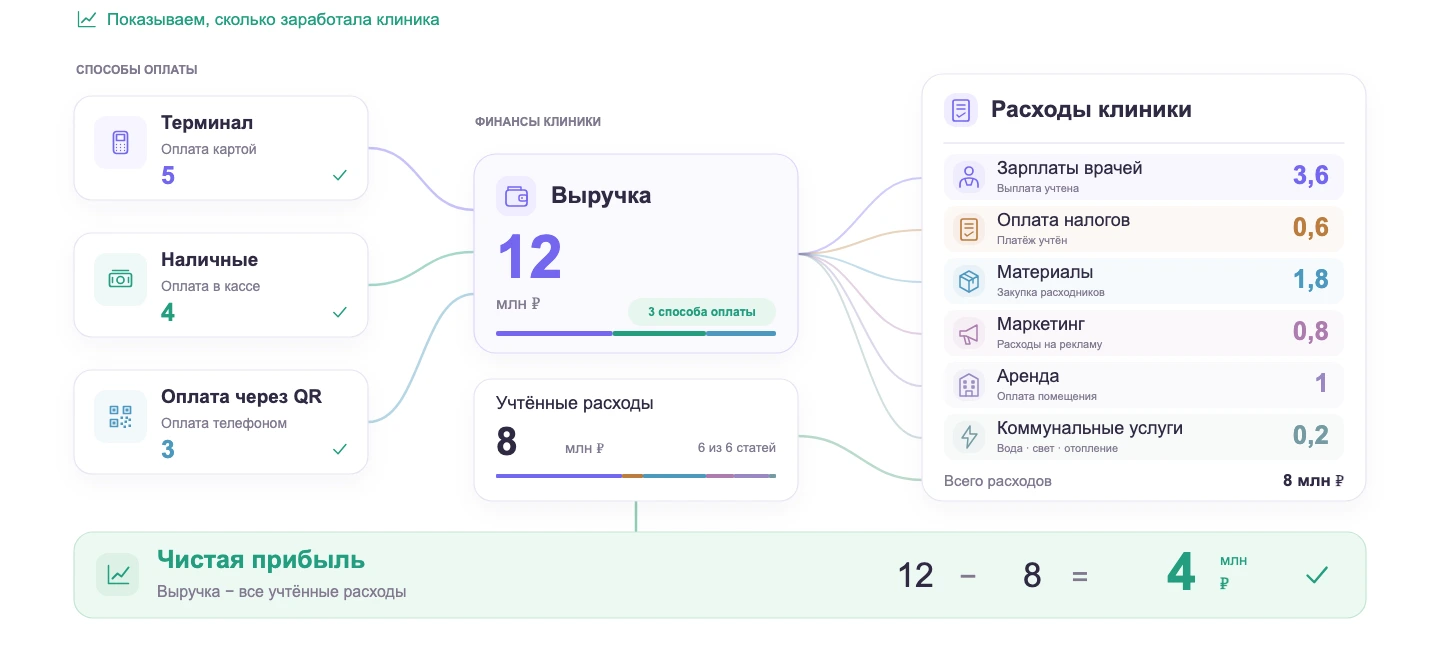Click the checkmark in the Чистая прибыль bar

coord(1317,575)
